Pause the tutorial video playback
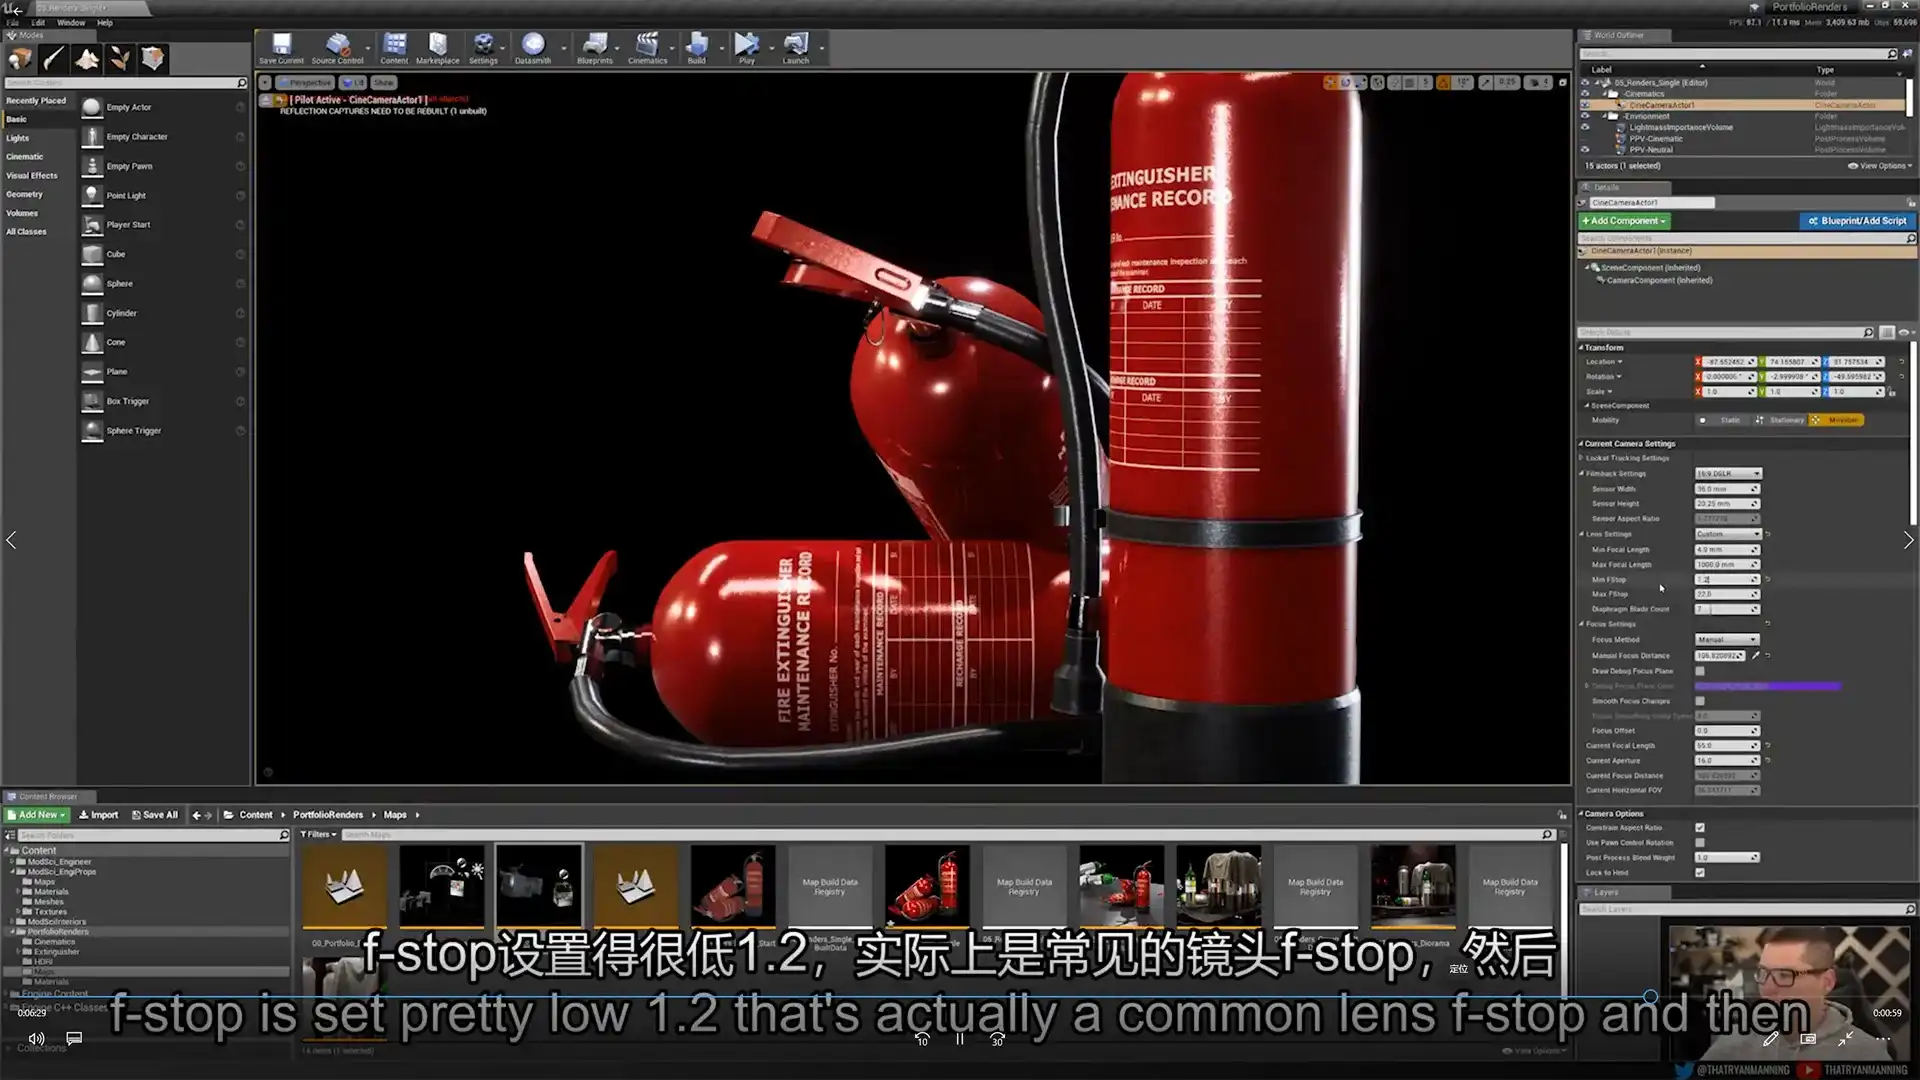Image resolution: width=1920 pixels, height=1080 pixels. tap(959, 1039)
